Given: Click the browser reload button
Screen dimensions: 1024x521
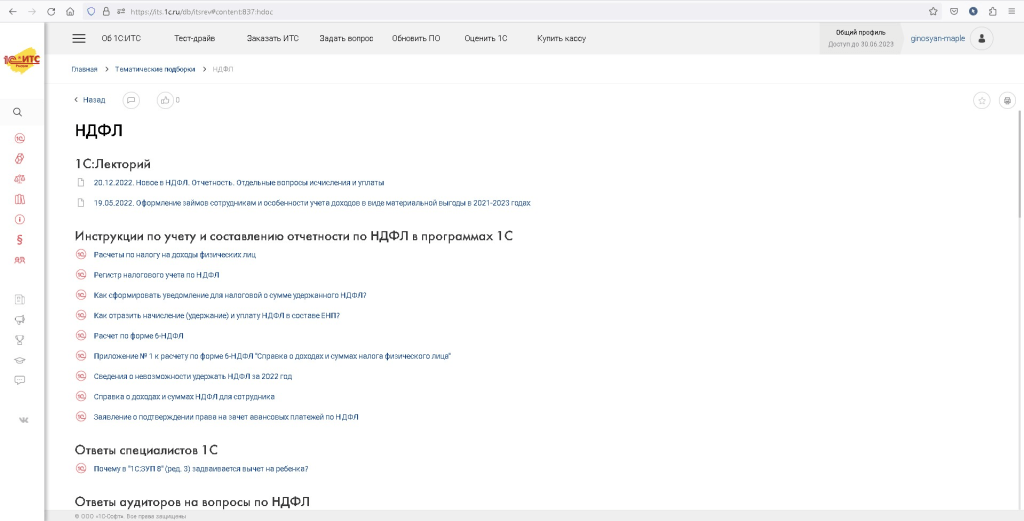Looking at the screenshot, I should [x=51, y=11].
